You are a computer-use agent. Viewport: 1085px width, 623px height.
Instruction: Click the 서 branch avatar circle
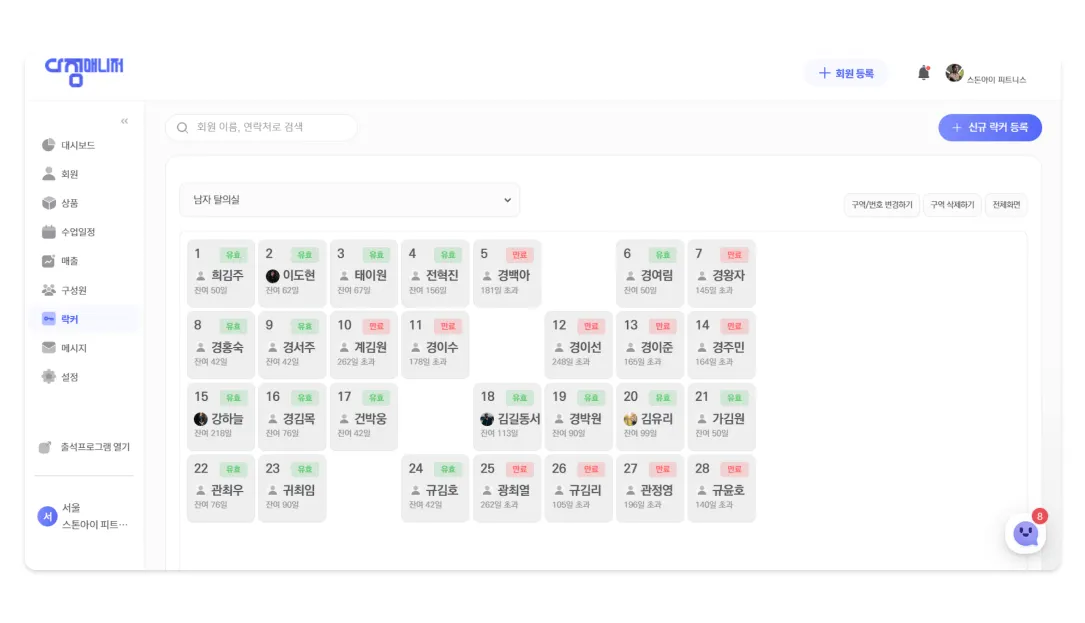coord(47,516)
